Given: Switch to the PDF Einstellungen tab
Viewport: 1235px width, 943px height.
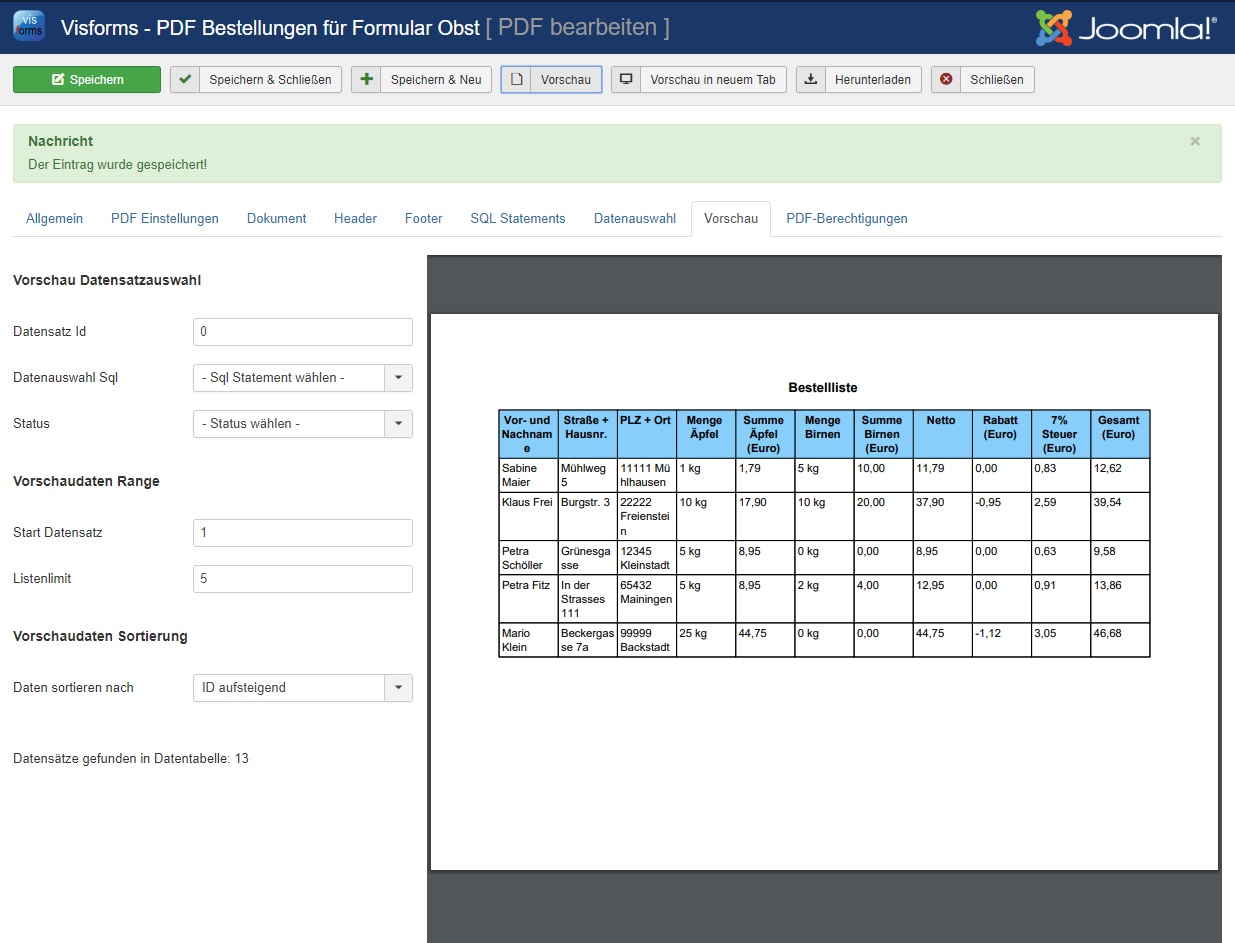Looking at the screenshot, I should [164, 219].
